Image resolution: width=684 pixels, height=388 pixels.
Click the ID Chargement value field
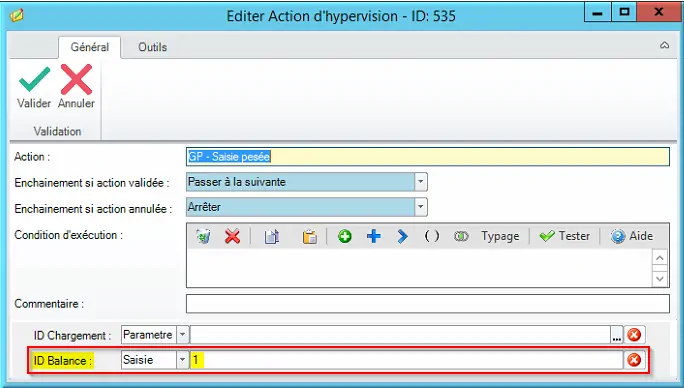pos(400,335)
